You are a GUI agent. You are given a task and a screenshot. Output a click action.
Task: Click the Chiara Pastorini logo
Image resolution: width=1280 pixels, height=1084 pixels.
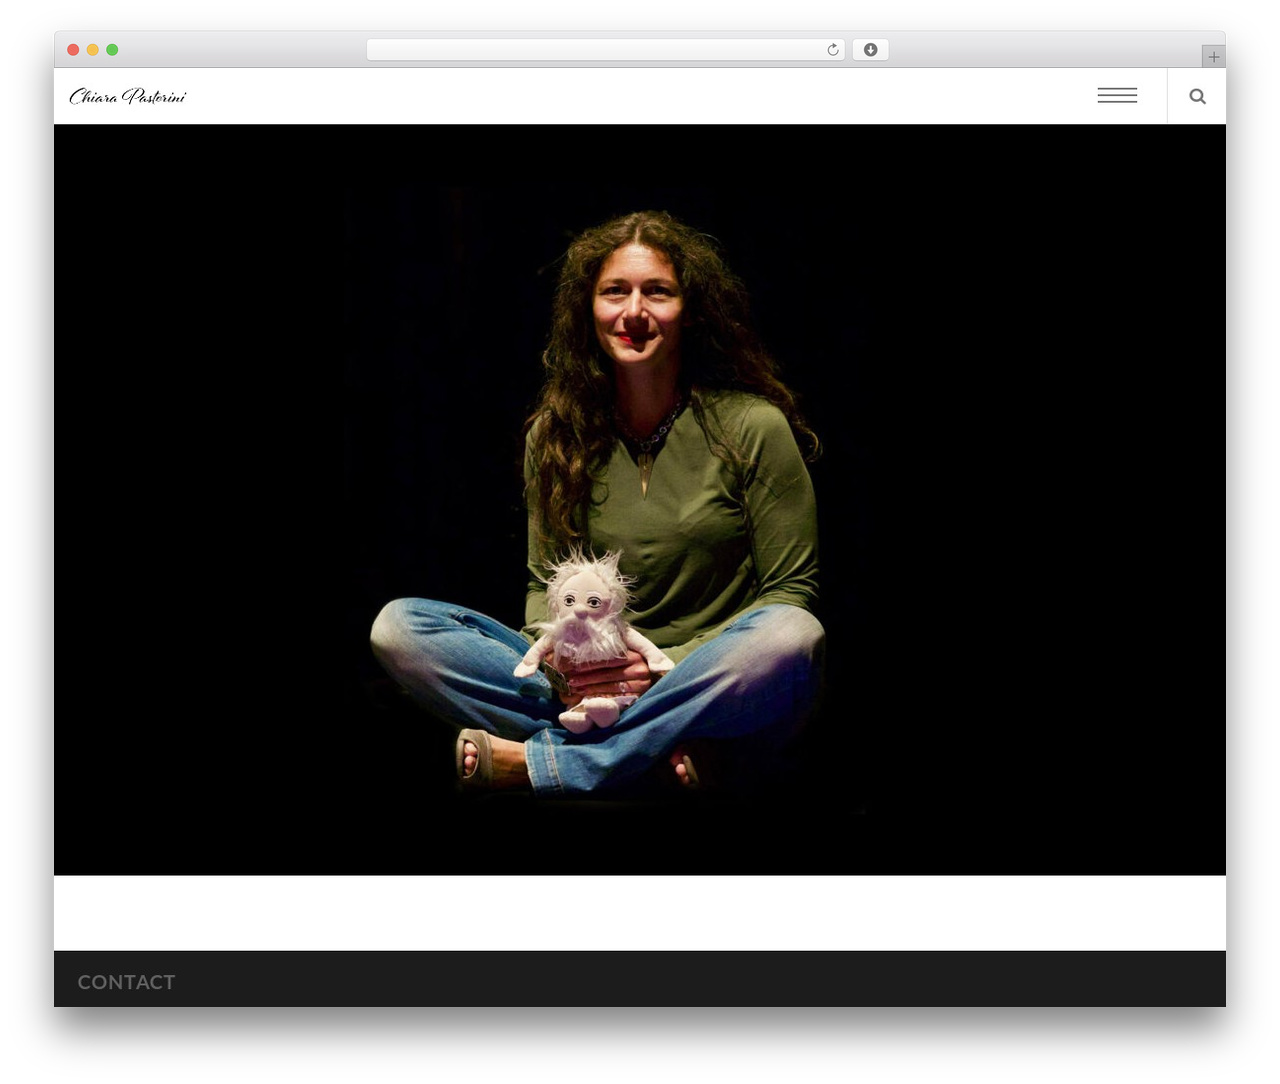(127, 96)
